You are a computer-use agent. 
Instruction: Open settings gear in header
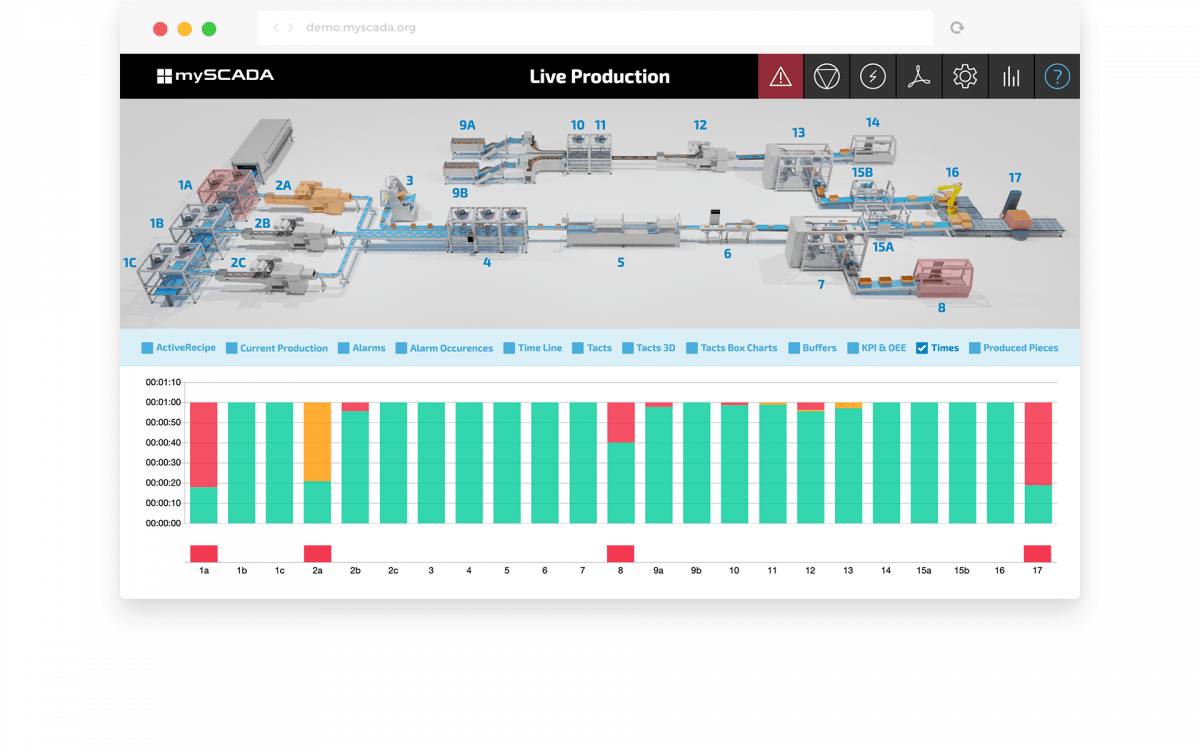tap(964, 77)
